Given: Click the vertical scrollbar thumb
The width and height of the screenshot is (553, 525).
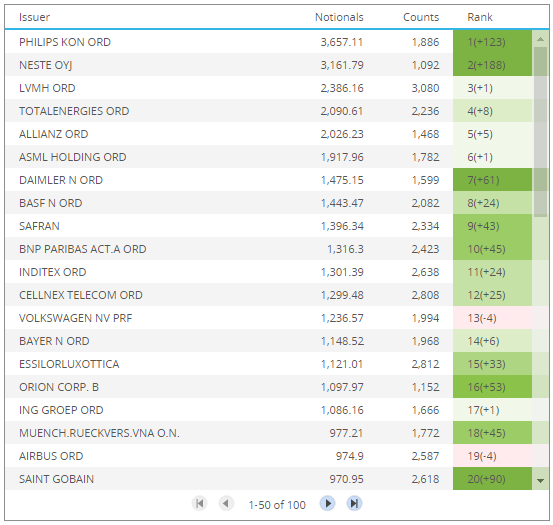Looking at the screenshot, I should coord(540,132).
